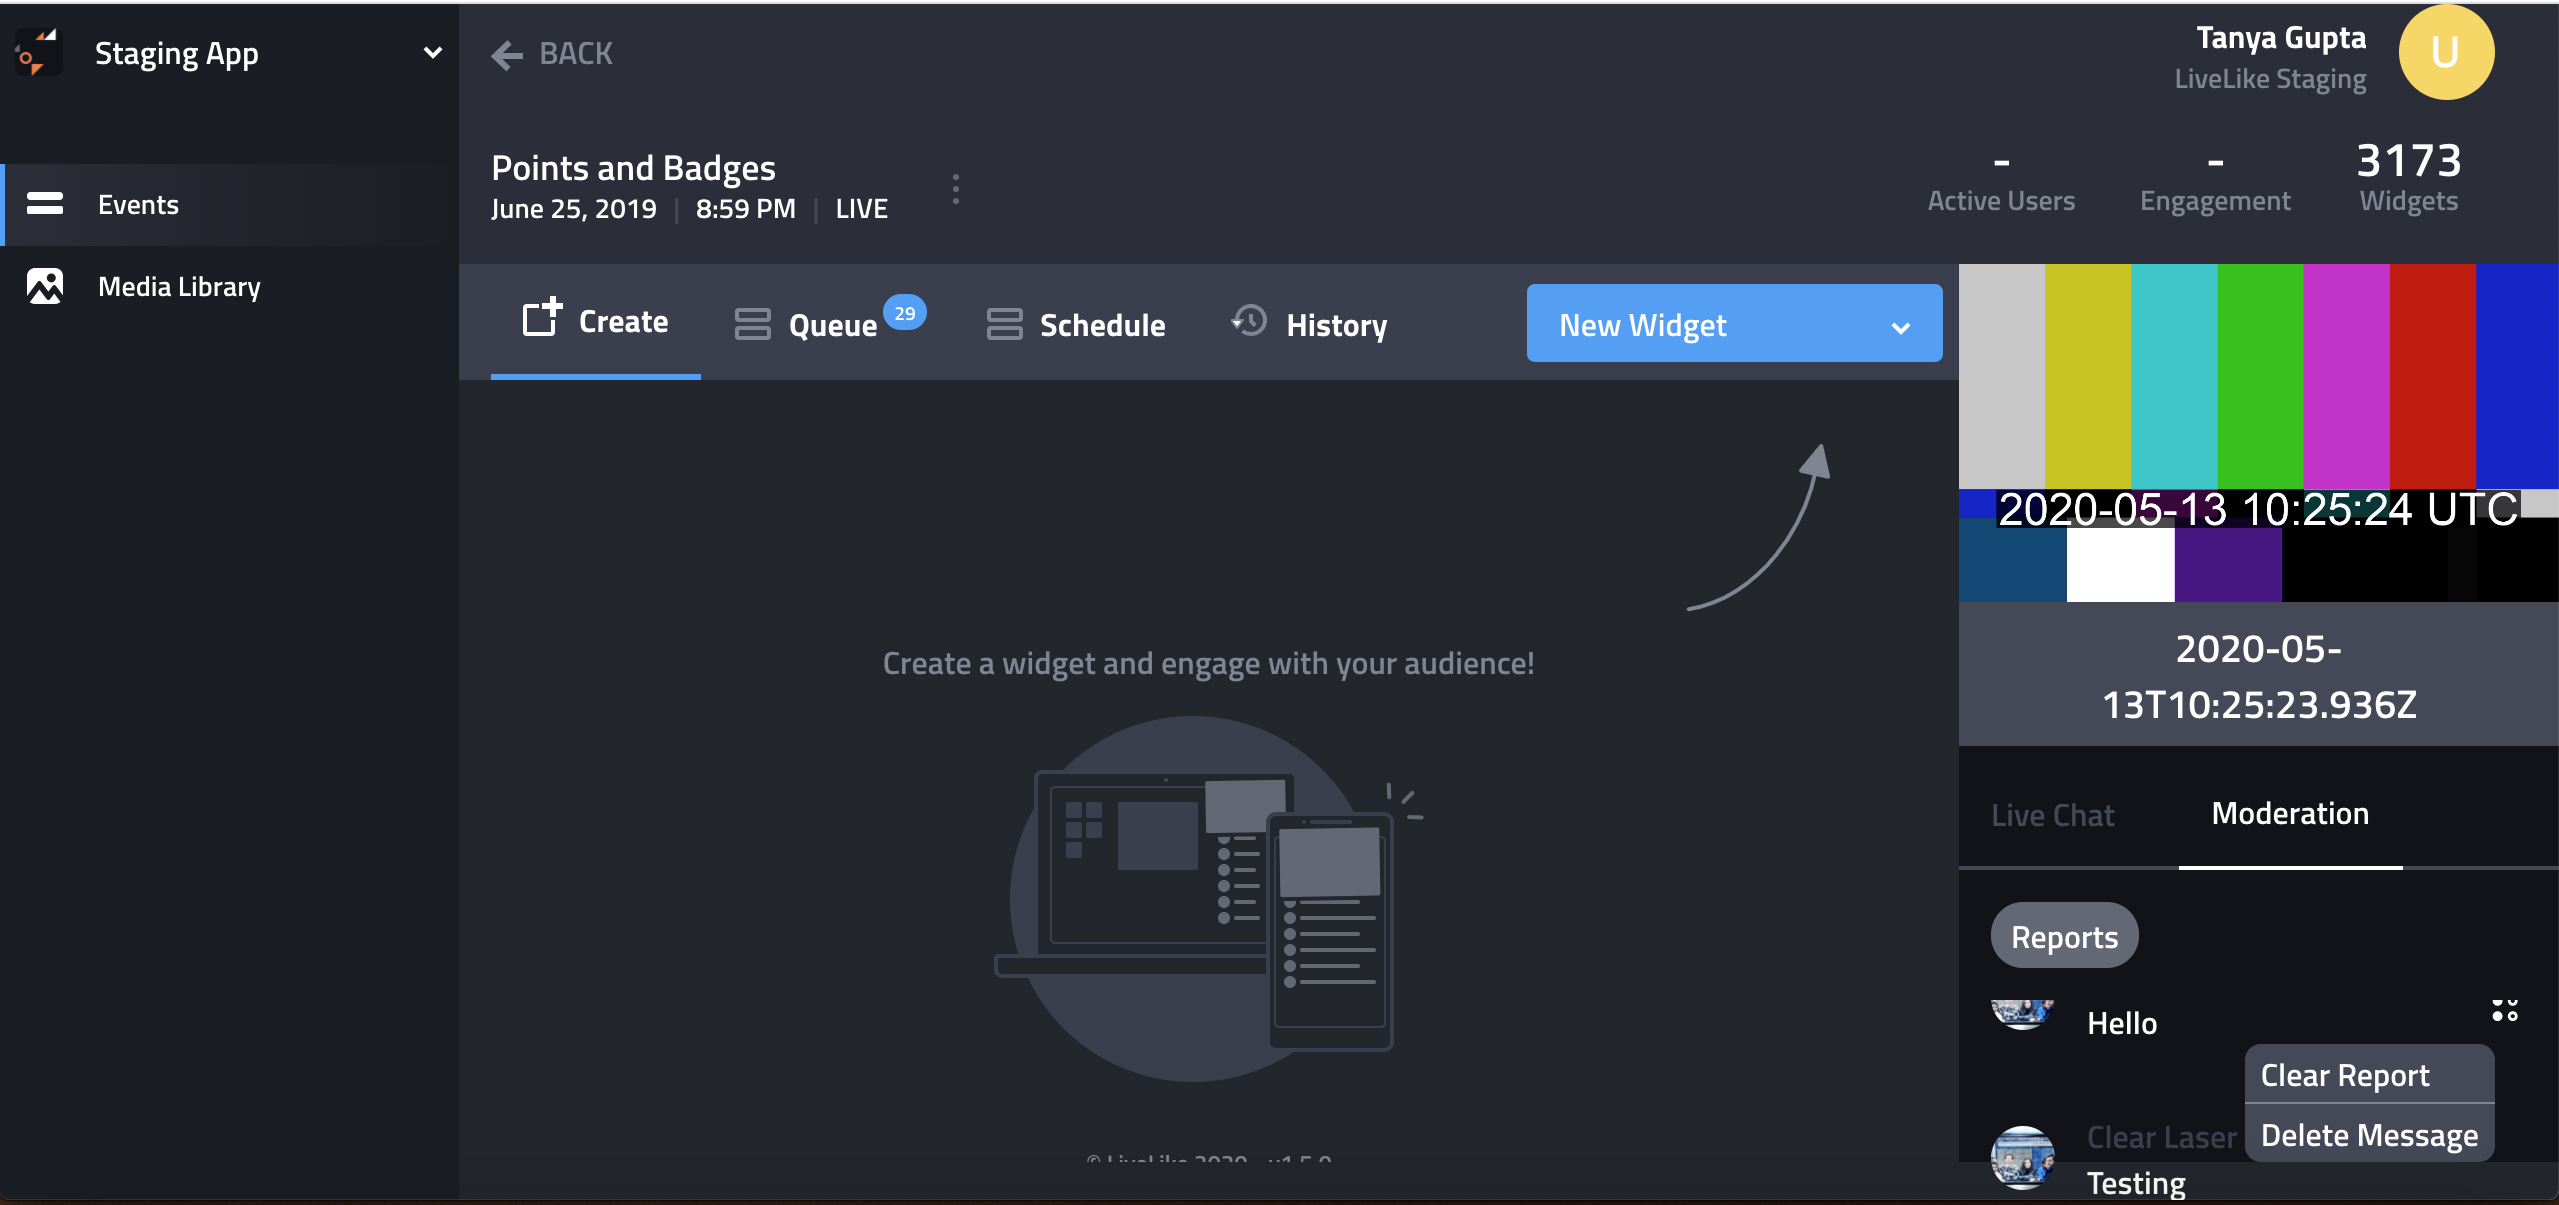The image size is (2559, 1205).
Task: Click the Schedule stack icon
Action: click(x=1004, y=324)
